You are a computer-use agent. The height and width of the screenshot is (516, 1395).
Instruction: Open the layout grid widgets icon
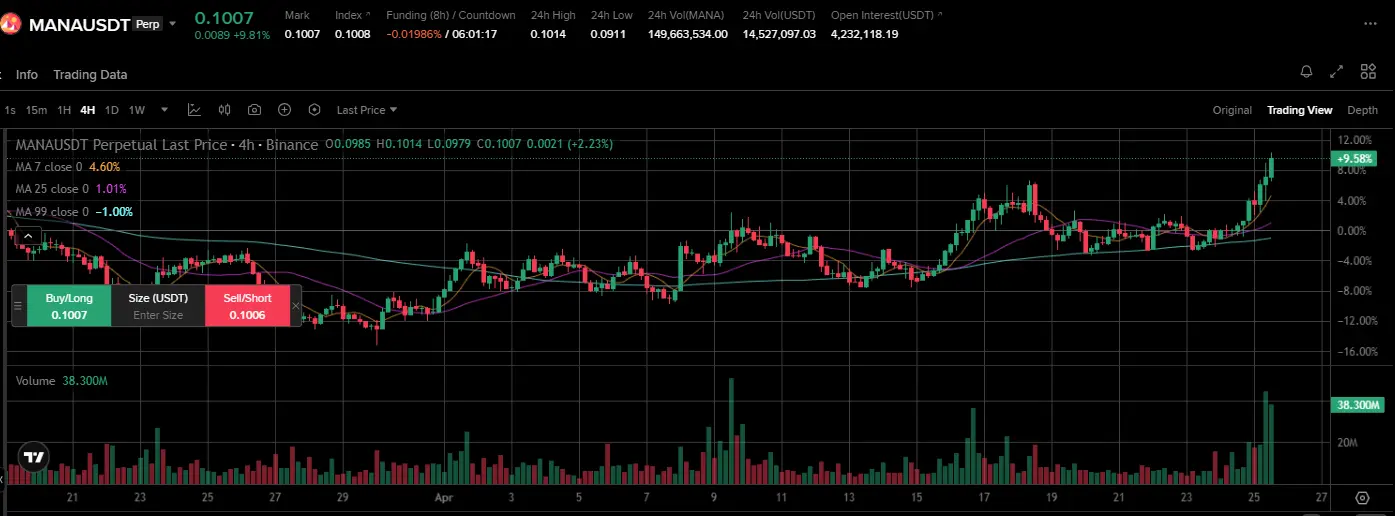coord(1368,72)
